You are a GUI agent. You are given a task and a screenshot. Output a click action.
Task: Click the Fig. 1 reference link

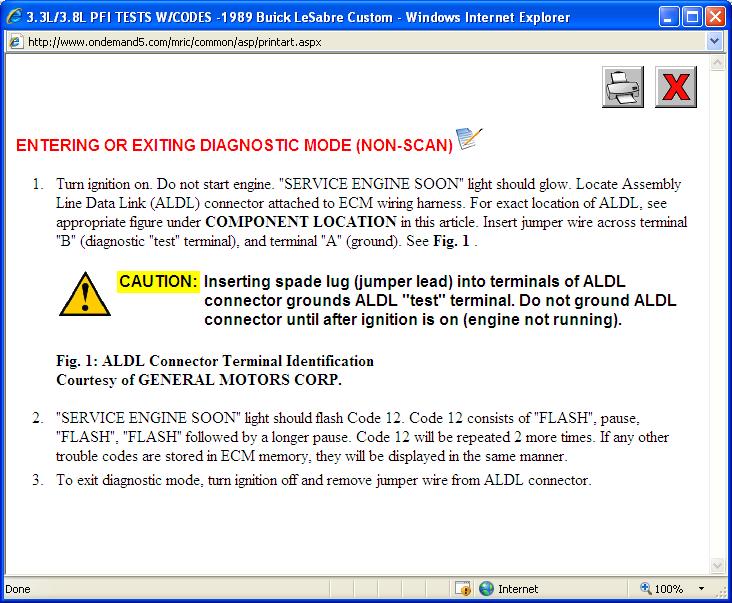coord(451,241)
